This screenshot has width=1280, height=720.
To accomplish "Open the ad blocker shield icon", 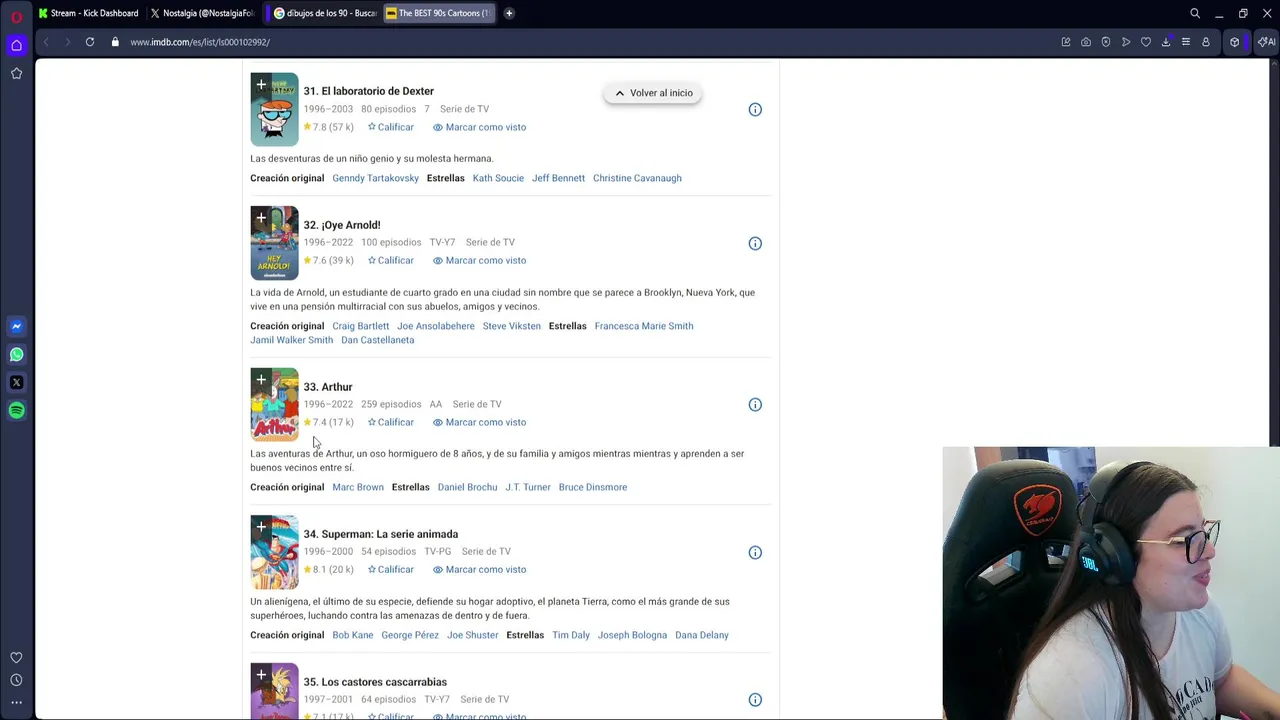I will [x=1106, y=42].
